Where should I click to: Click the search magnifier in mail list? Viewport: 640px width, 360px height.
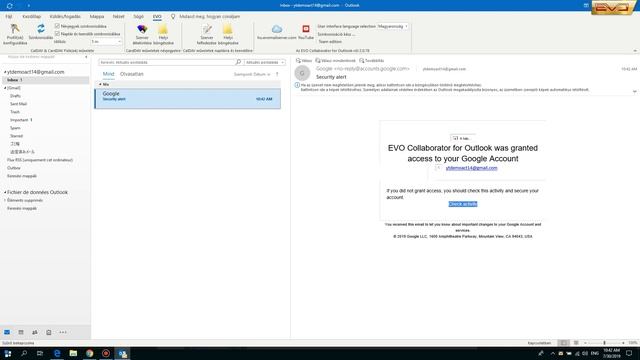click(x=238, y=62)
